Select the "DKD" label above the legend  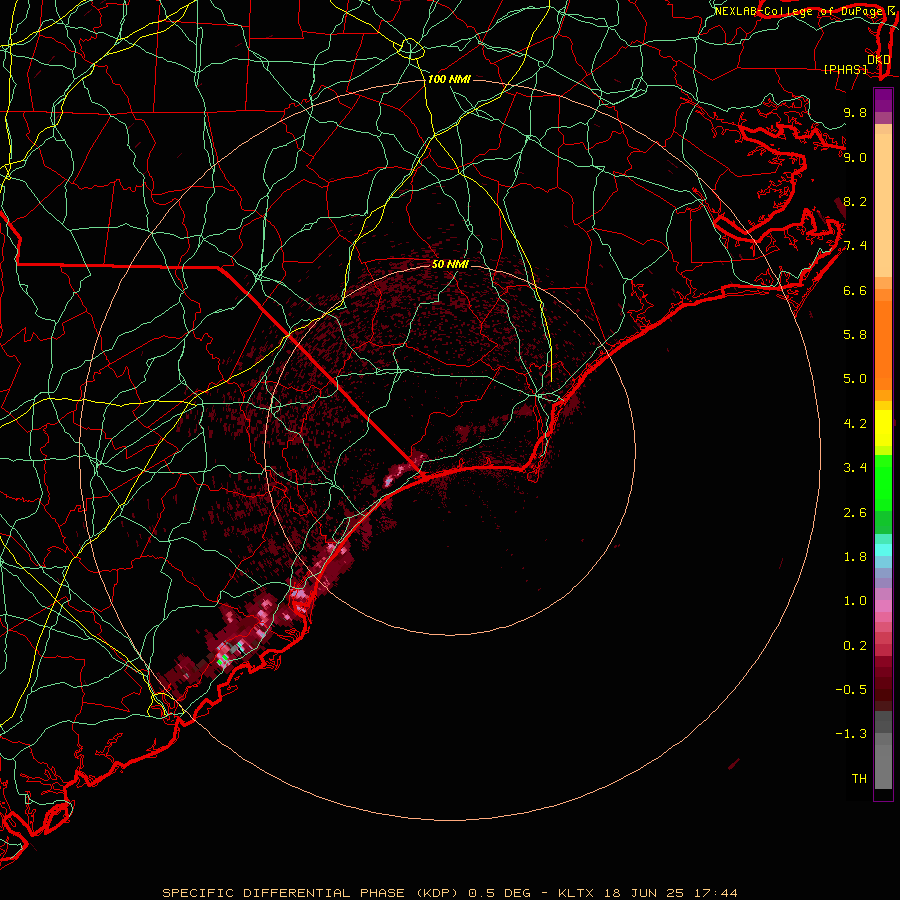[x=879, y=60]
